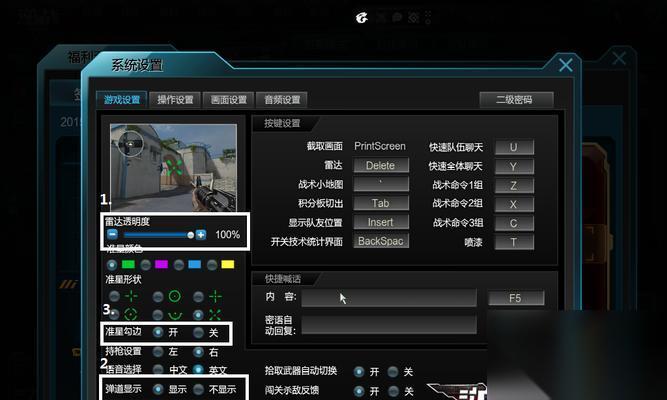
Task: Decrease radar transparency with minus button
Action: coord(112,234)
